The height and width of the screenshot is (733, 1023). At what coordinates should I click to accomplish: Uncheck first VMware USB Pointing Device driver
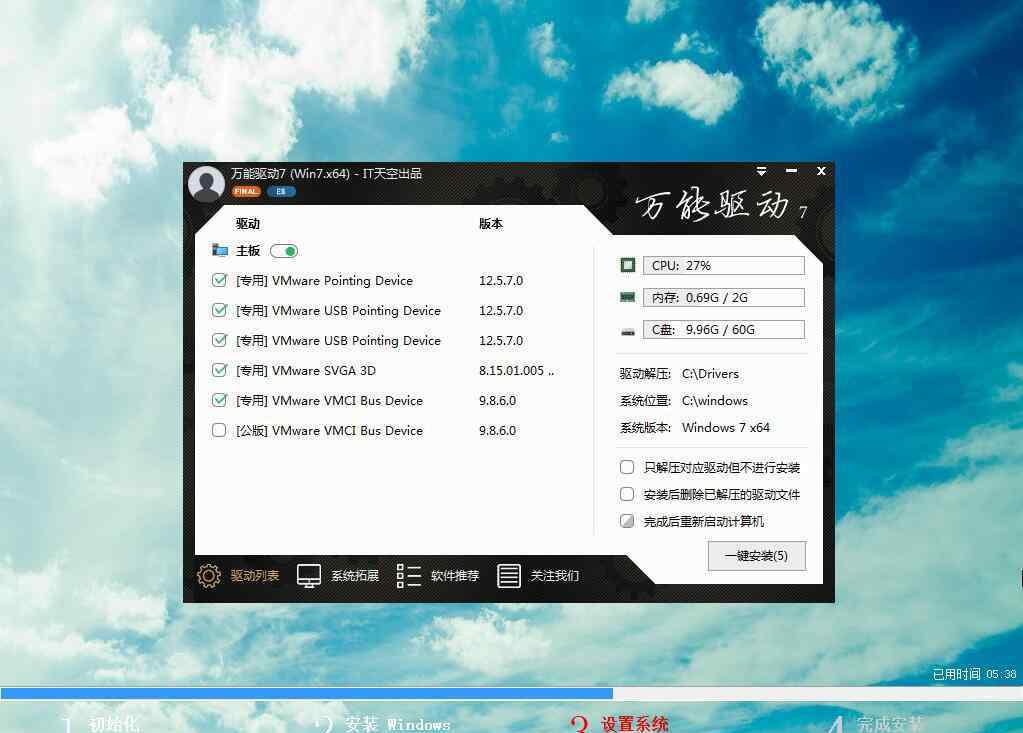(219, 310)
